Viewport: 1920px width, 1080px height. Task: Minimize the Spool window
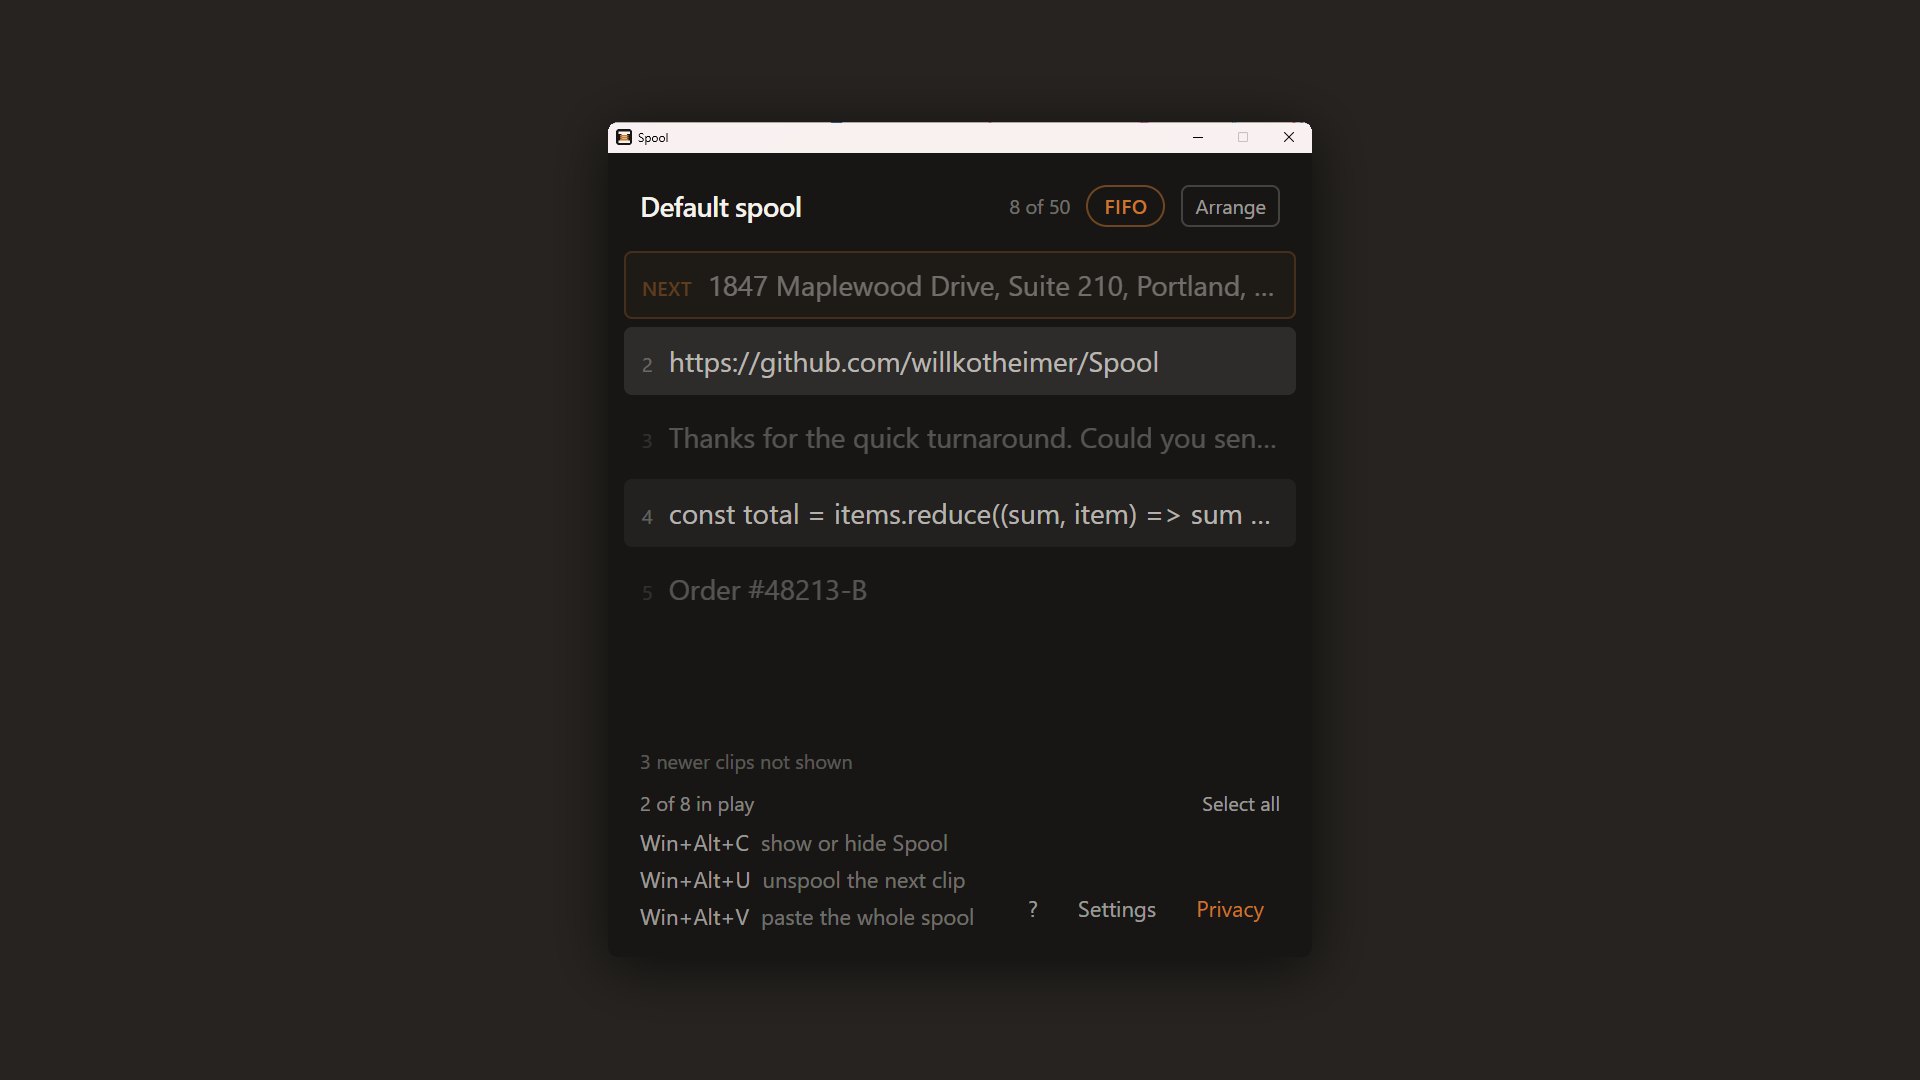coord(1197,137)
